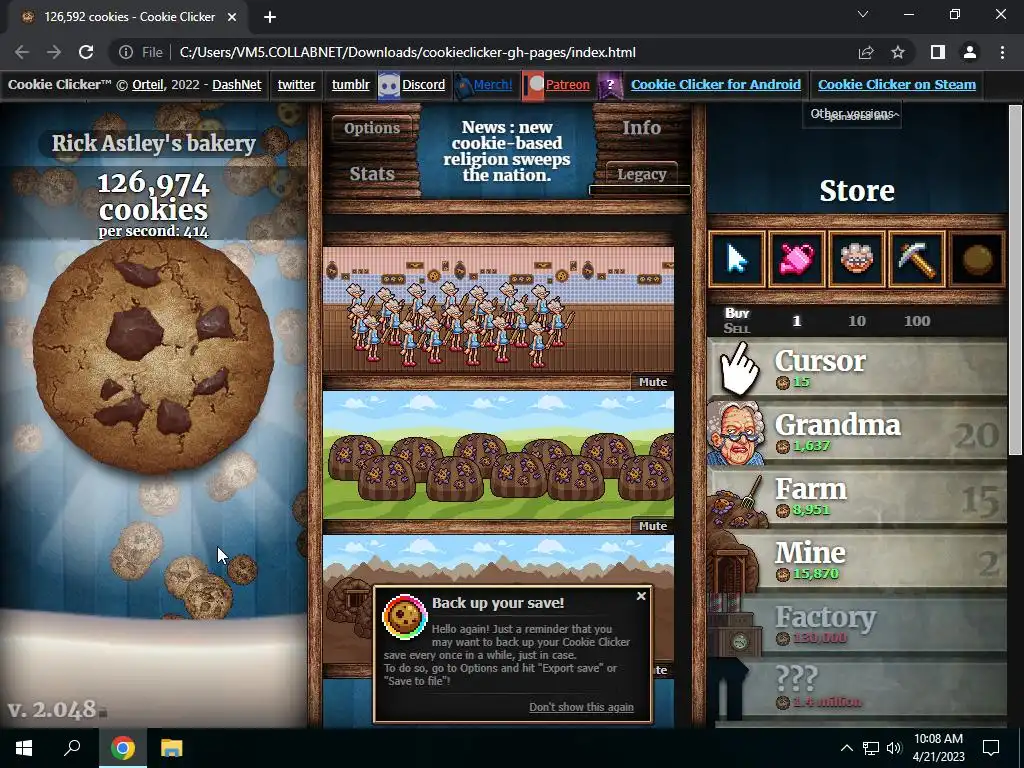Set purchase quantity to 10

(x=857, y=321)
